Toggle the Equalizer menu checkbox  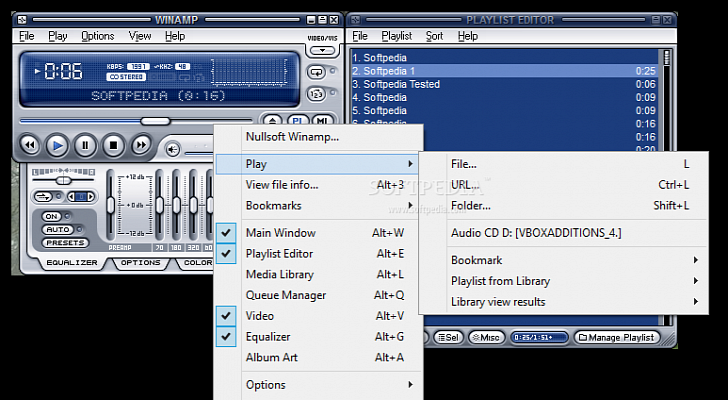click(x=267, y=337)
